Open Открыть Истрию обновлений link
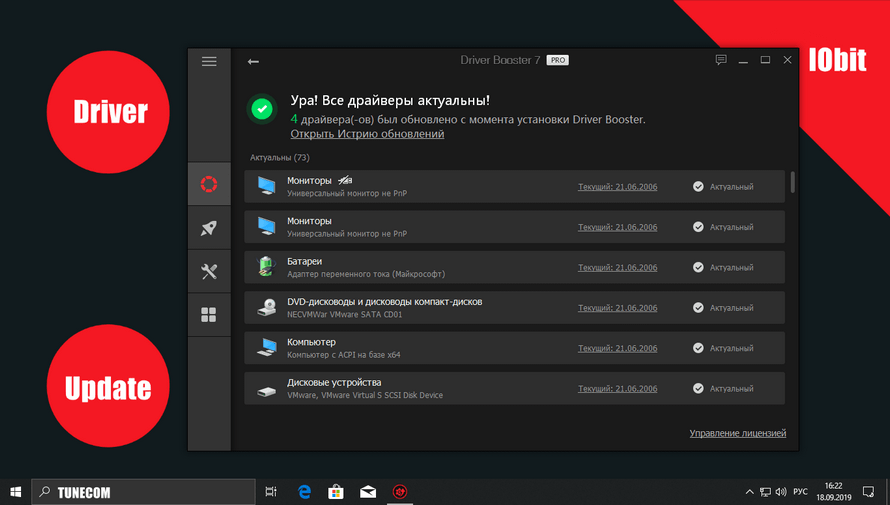This screenshot has height=505, width=890. (367, 134)
